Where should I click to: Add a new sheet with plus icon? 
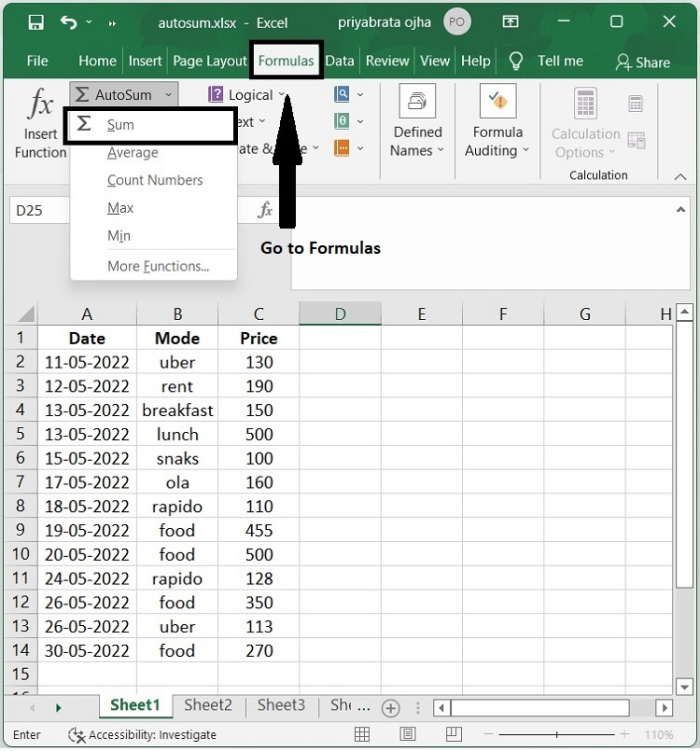391,708
